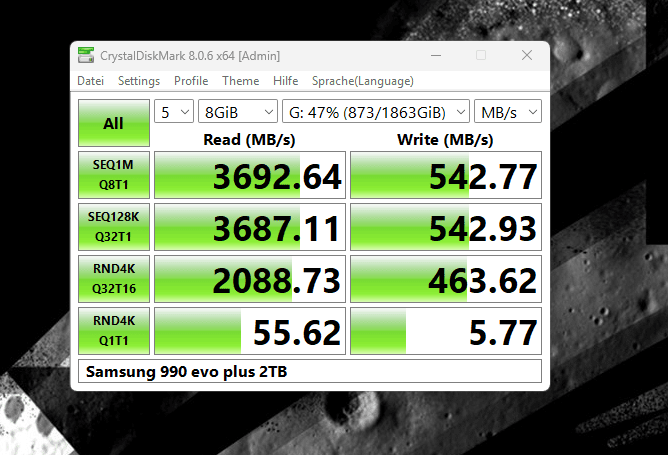Image resolution: width=668 pixels, height=455 pixels.
Task: Click the RND4K Q1T1 read result 55.62
Action: click(250, 331)
